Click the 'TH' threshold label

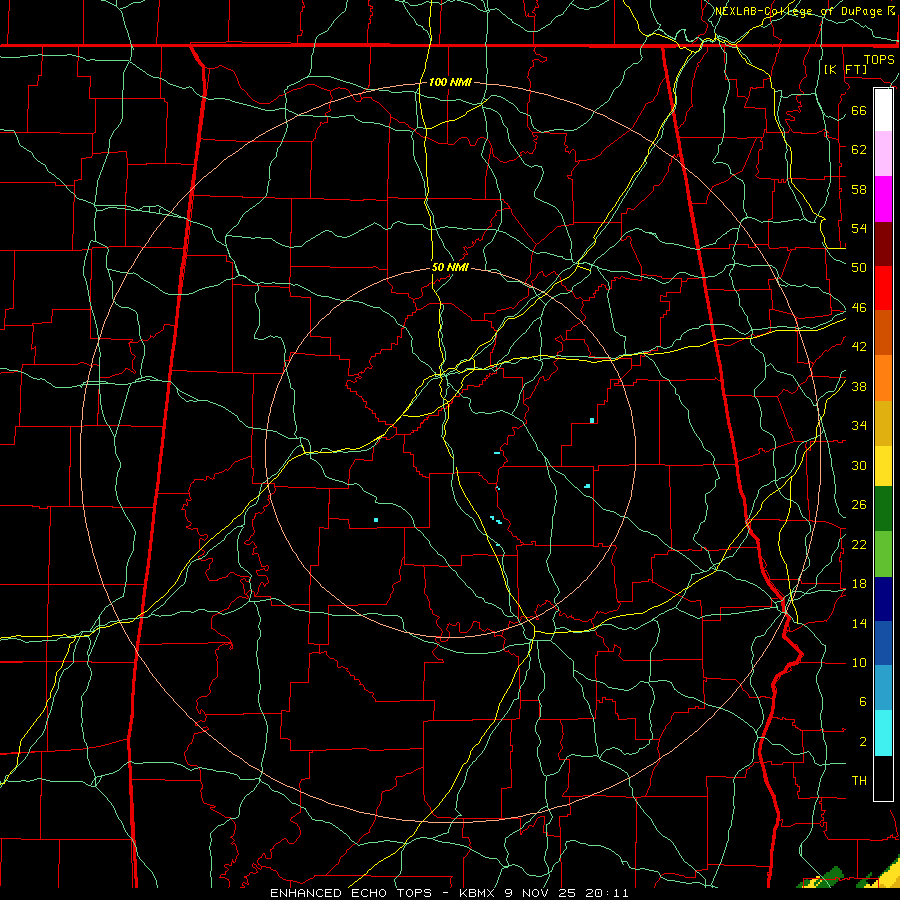coord(859,781)
